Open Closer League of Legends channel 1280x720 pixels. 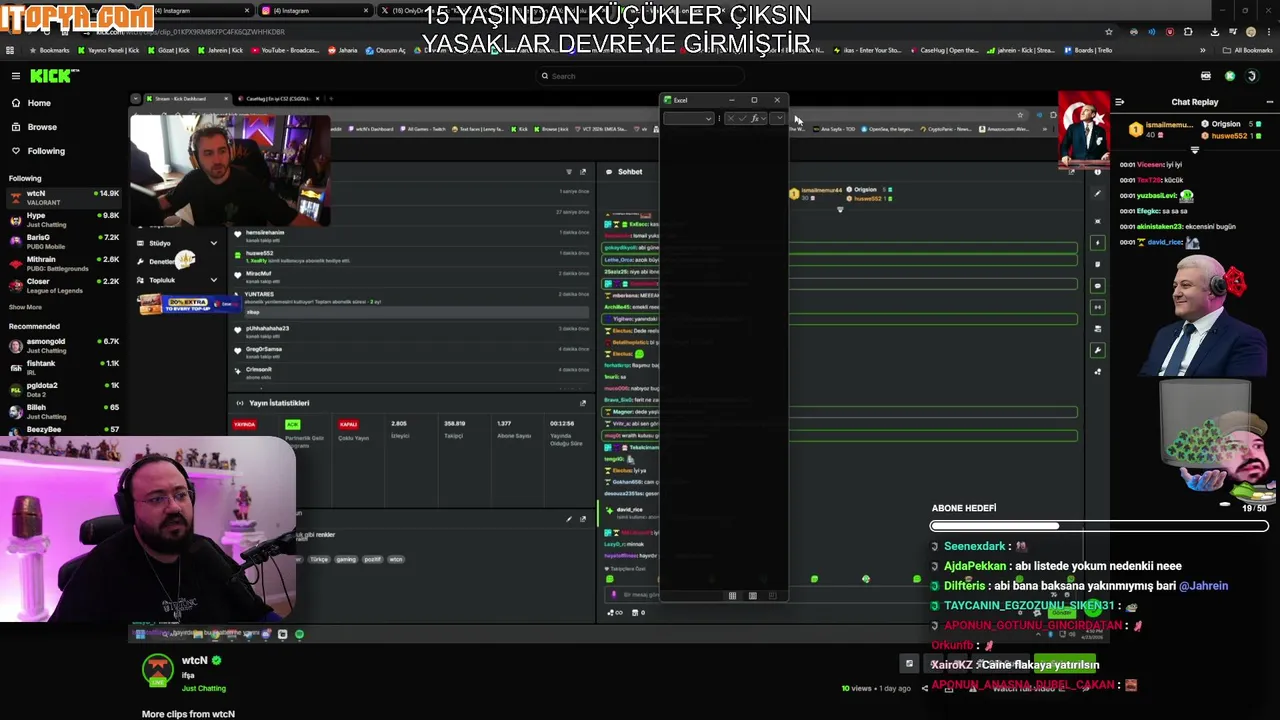[64, 285]
